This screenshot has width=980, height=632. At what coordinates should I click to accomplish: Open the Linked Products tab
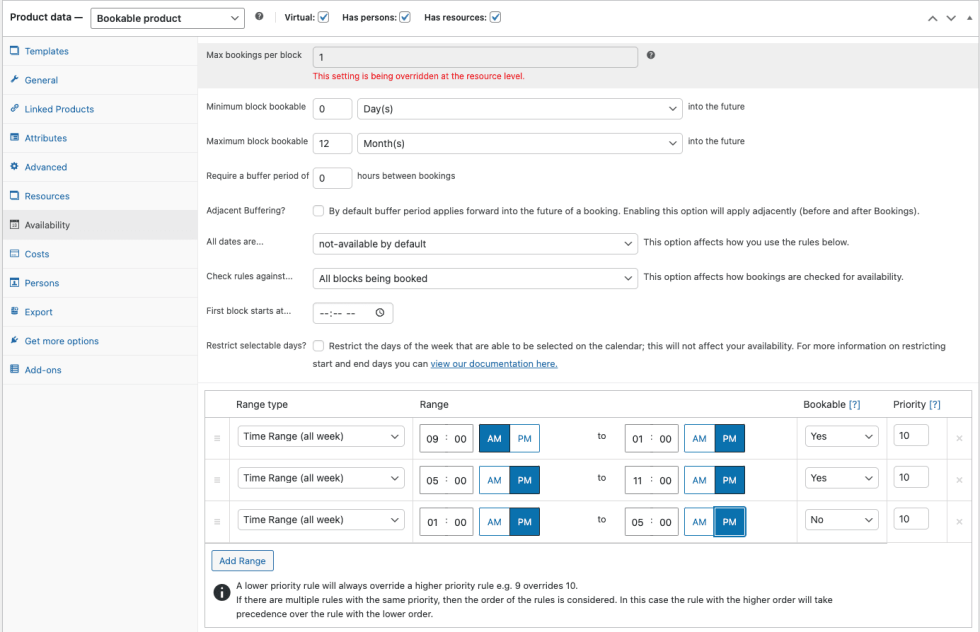(59, 109)
